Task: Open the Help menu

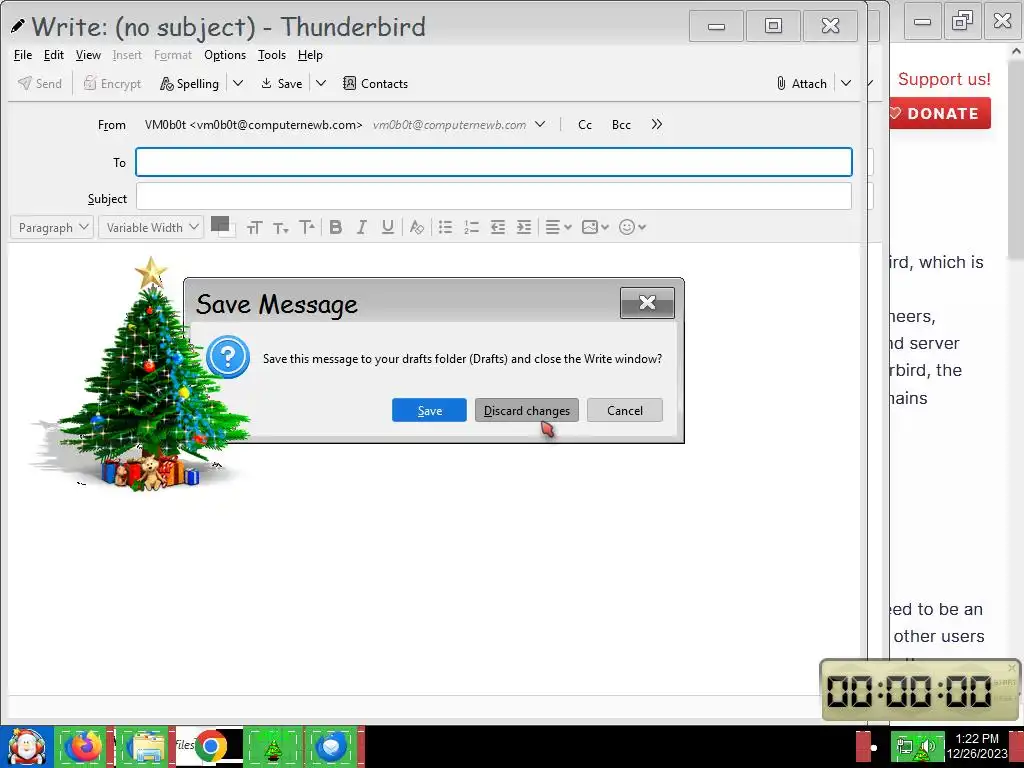Action: click(x=310, y=55)
